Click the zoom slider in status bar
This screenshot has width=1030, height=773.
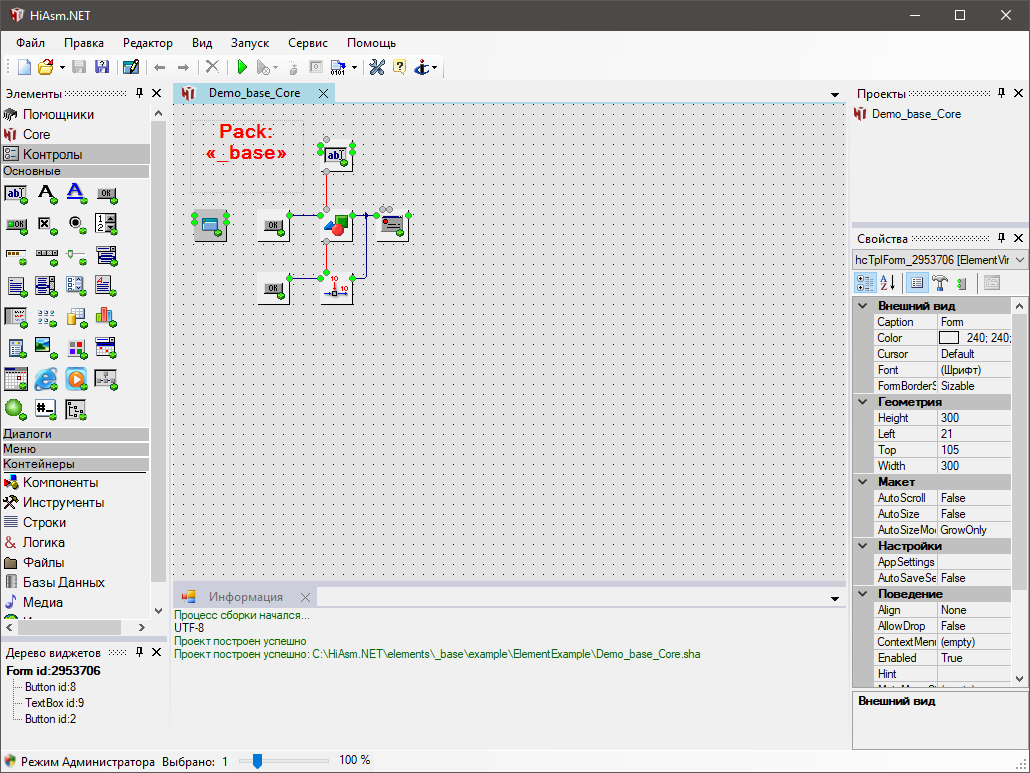257,761
